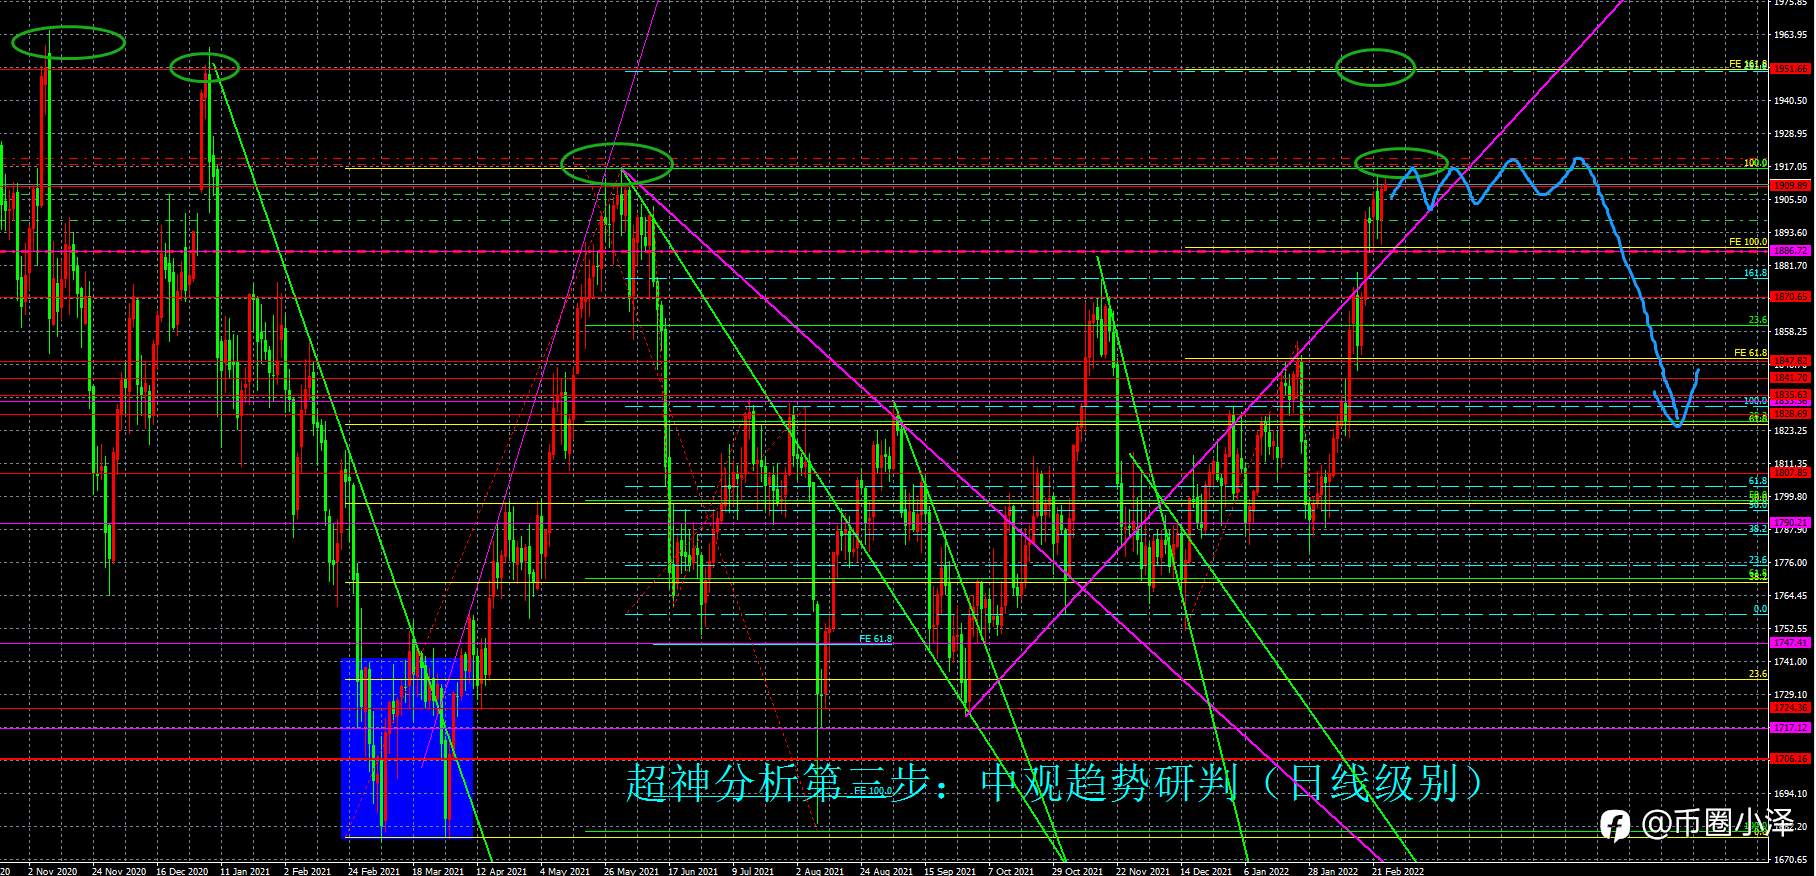This screenshot has height=876, width=1816.
Task: Click the 1729.10 price scale value
Action: tap(1790, 695)
